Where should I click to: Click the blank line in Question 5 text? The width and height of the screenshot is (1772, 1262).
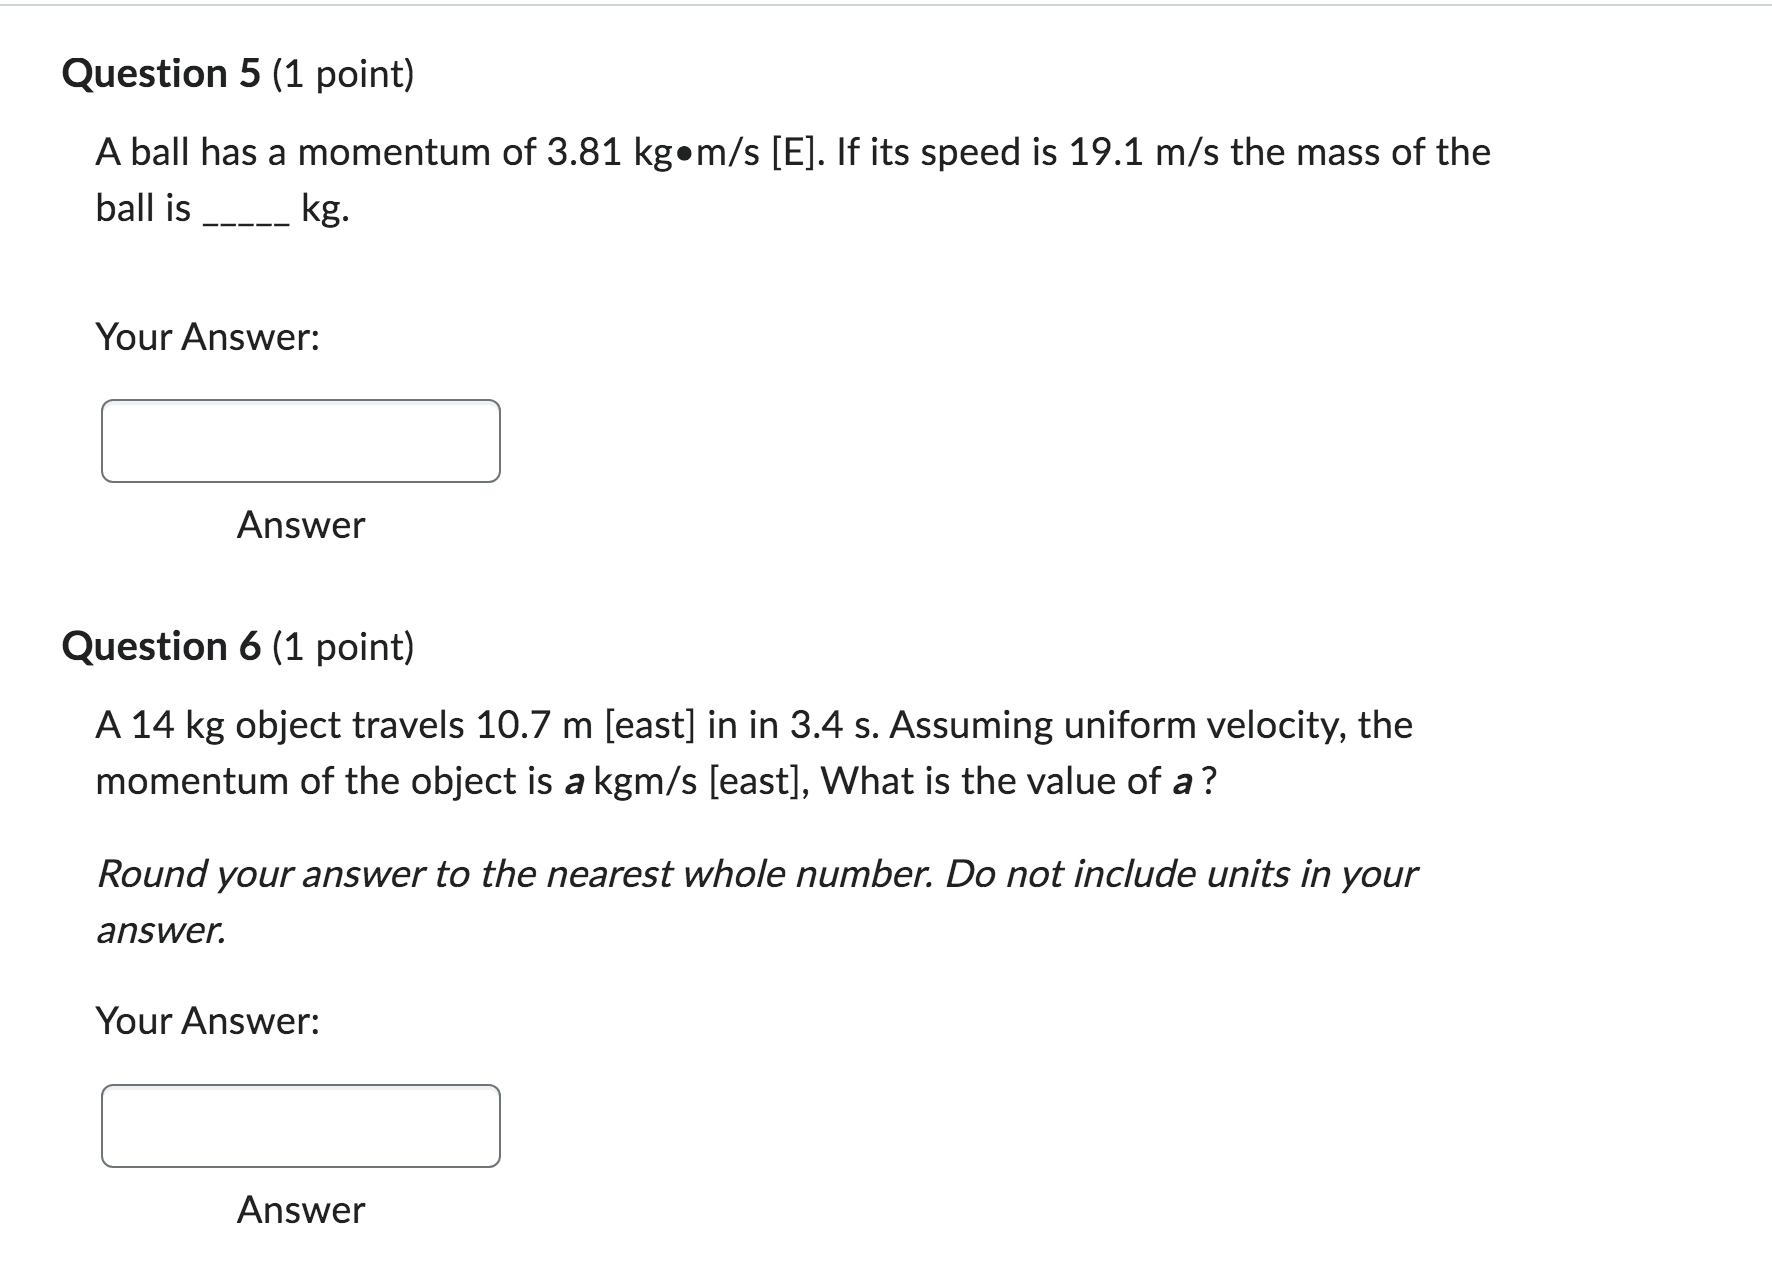[247, 215]
